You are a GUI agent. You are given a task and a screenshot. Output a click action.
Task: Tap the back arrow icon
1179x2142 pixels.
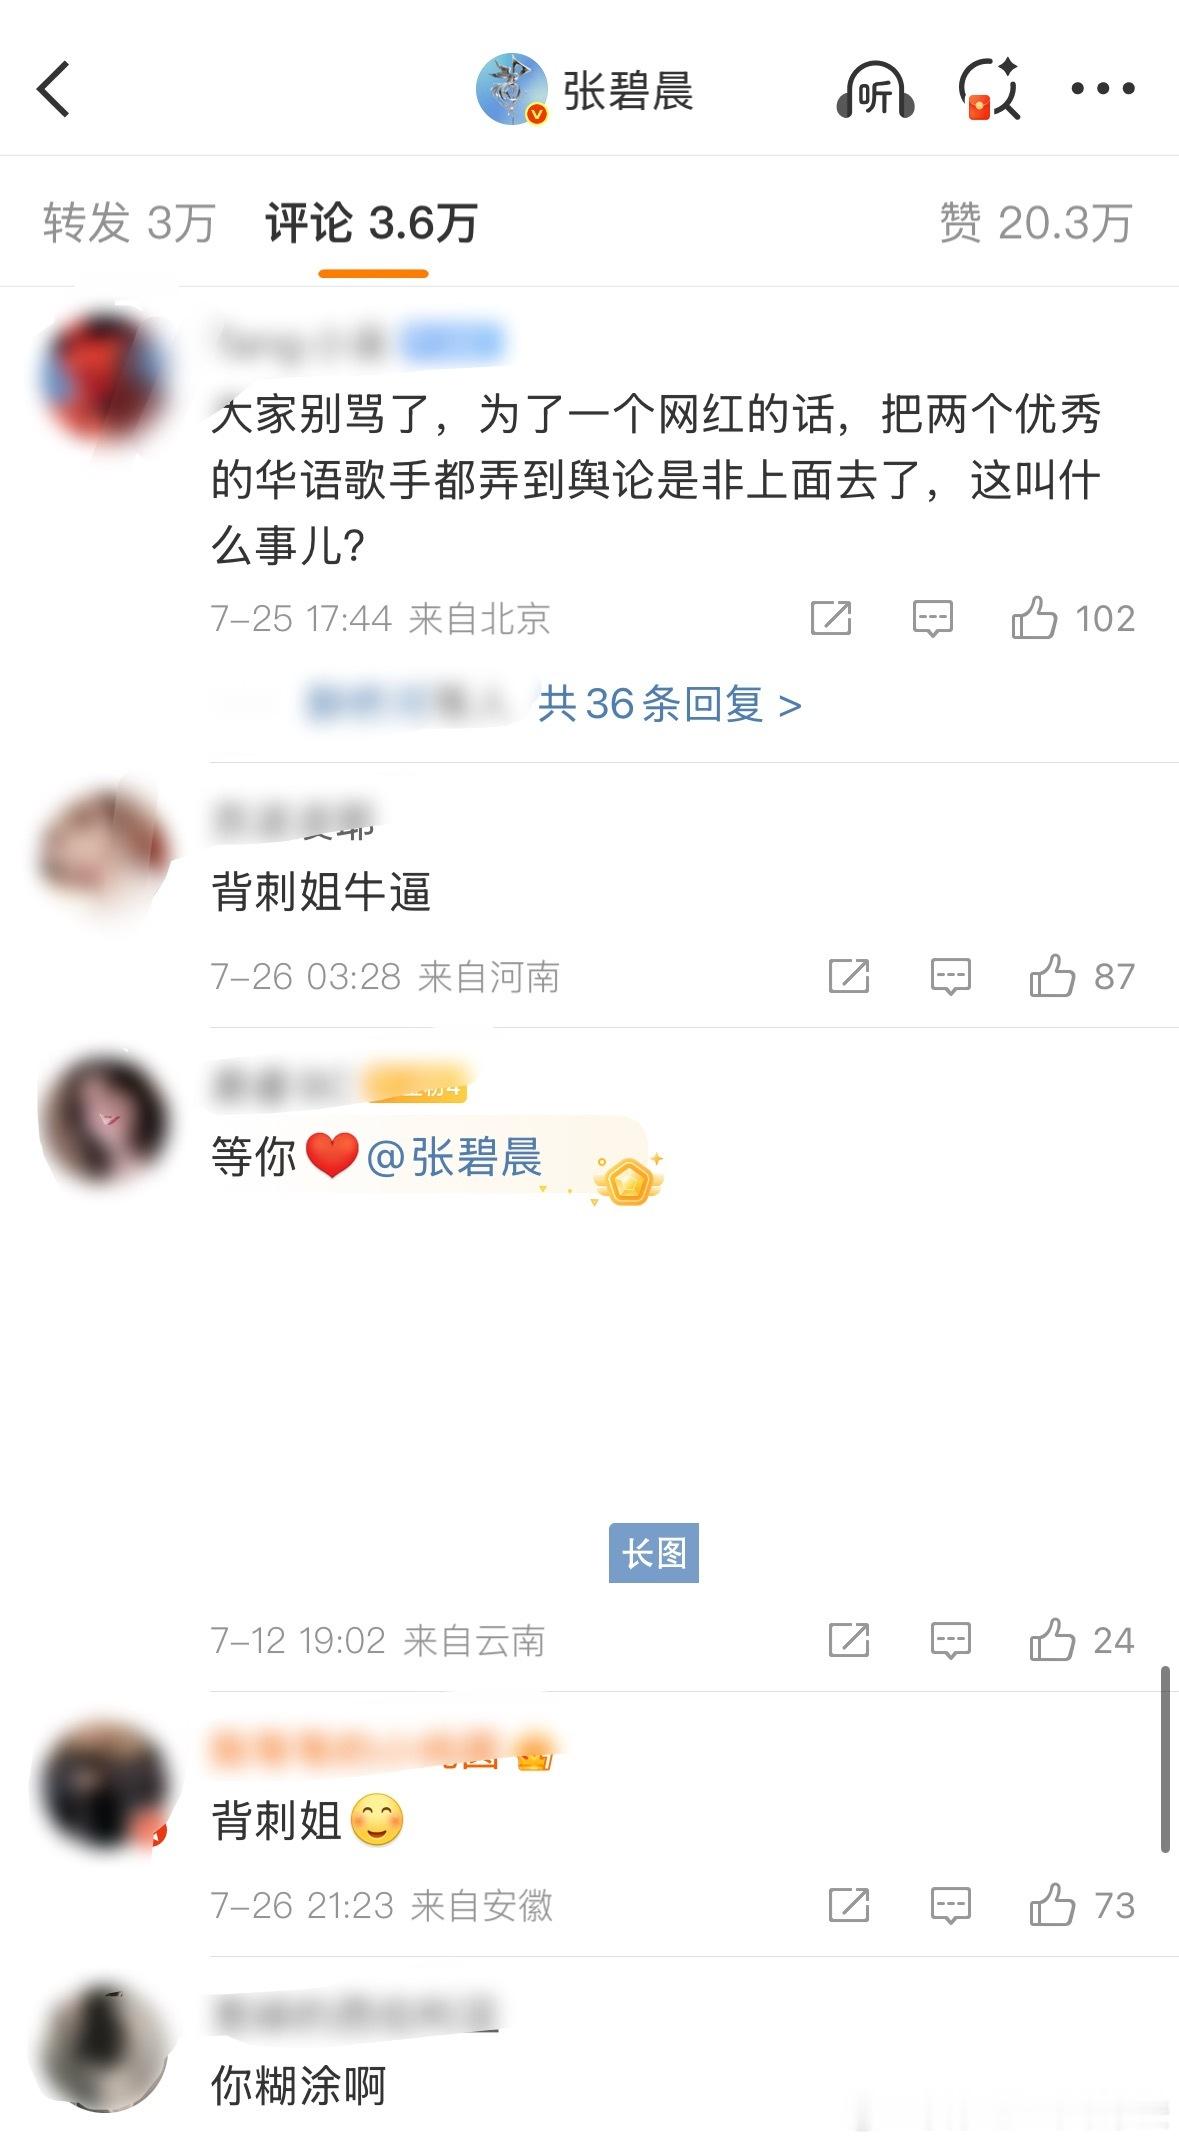click(x=54, y=89)
